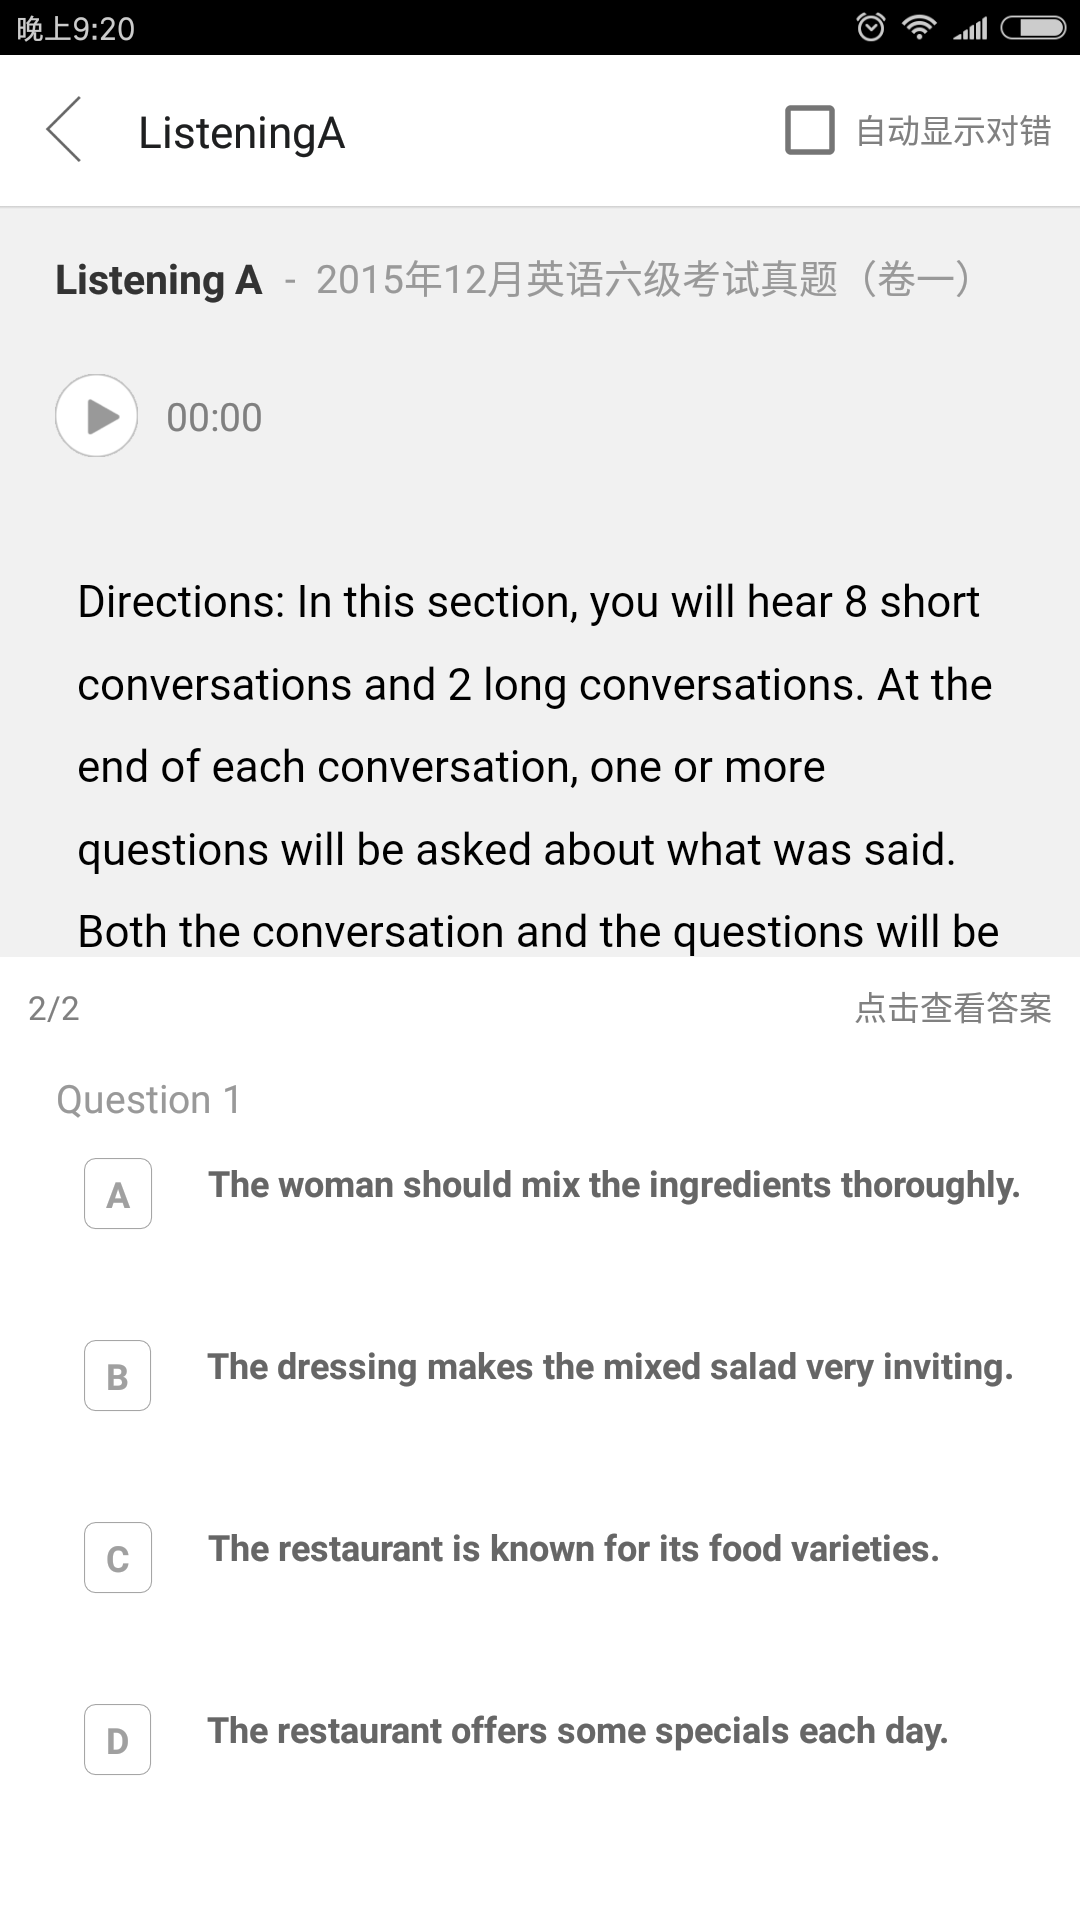Viewport: 1080px width, 1920px height.
Task: Check the alarm clock status icon
Action: click(871, 27)
